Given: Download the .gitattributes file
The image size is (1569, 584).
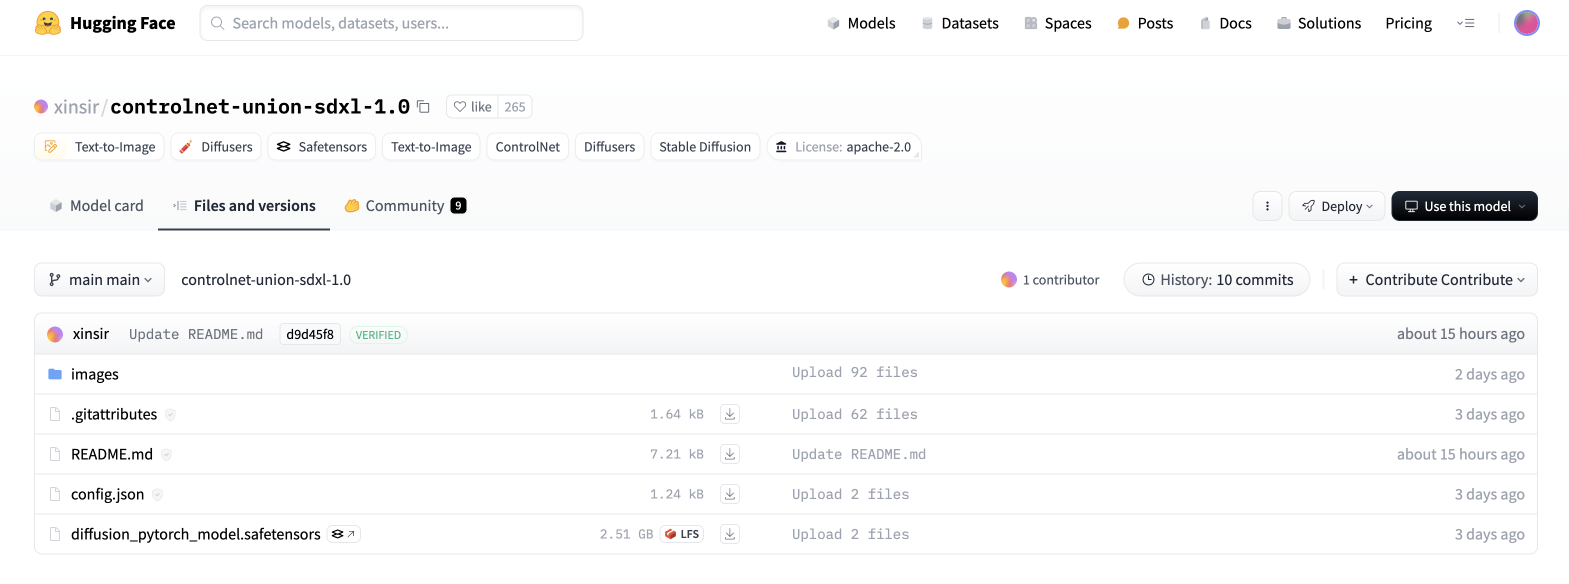Looking at the screenshot, I should click(x=730, y=414).
